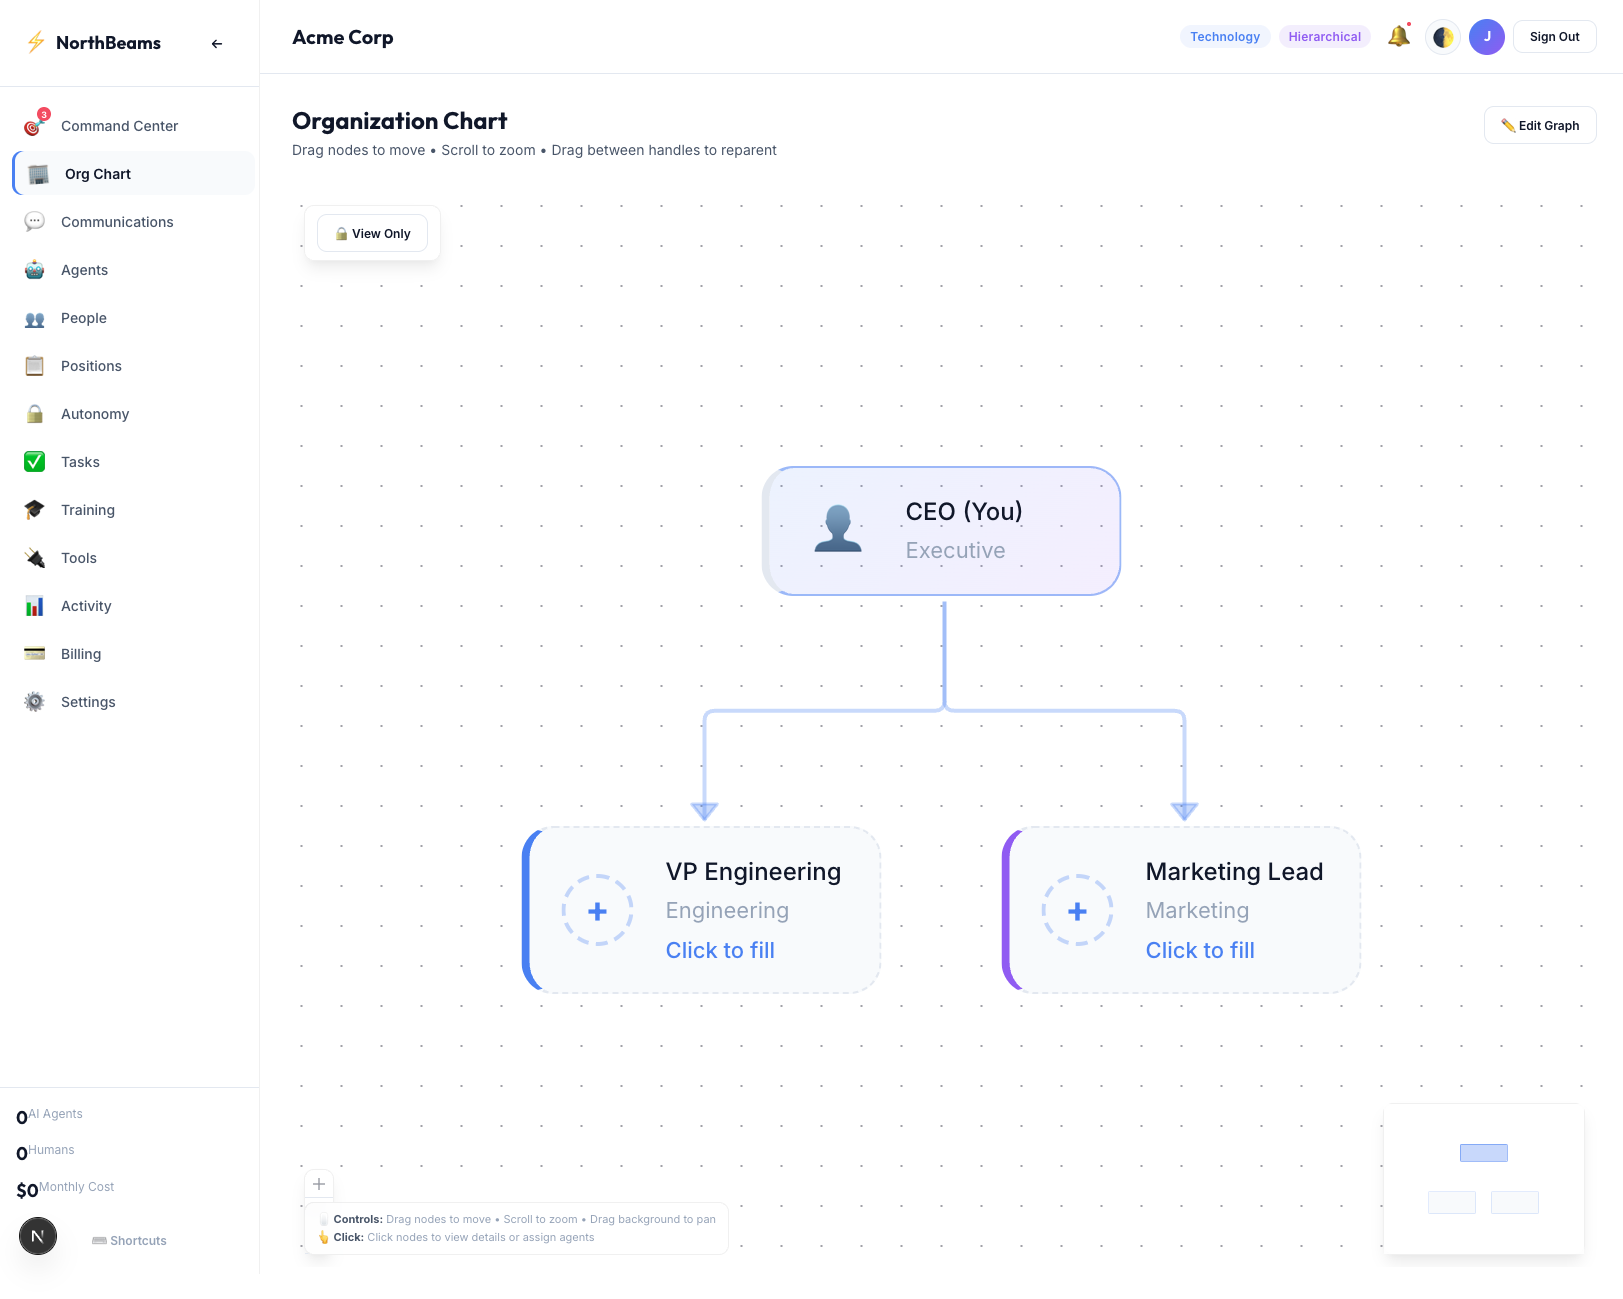Image resolution: width=1623 pixels, height=1299 pixels.
Task: Open the Settings menu item
Action: pos(87,701)
